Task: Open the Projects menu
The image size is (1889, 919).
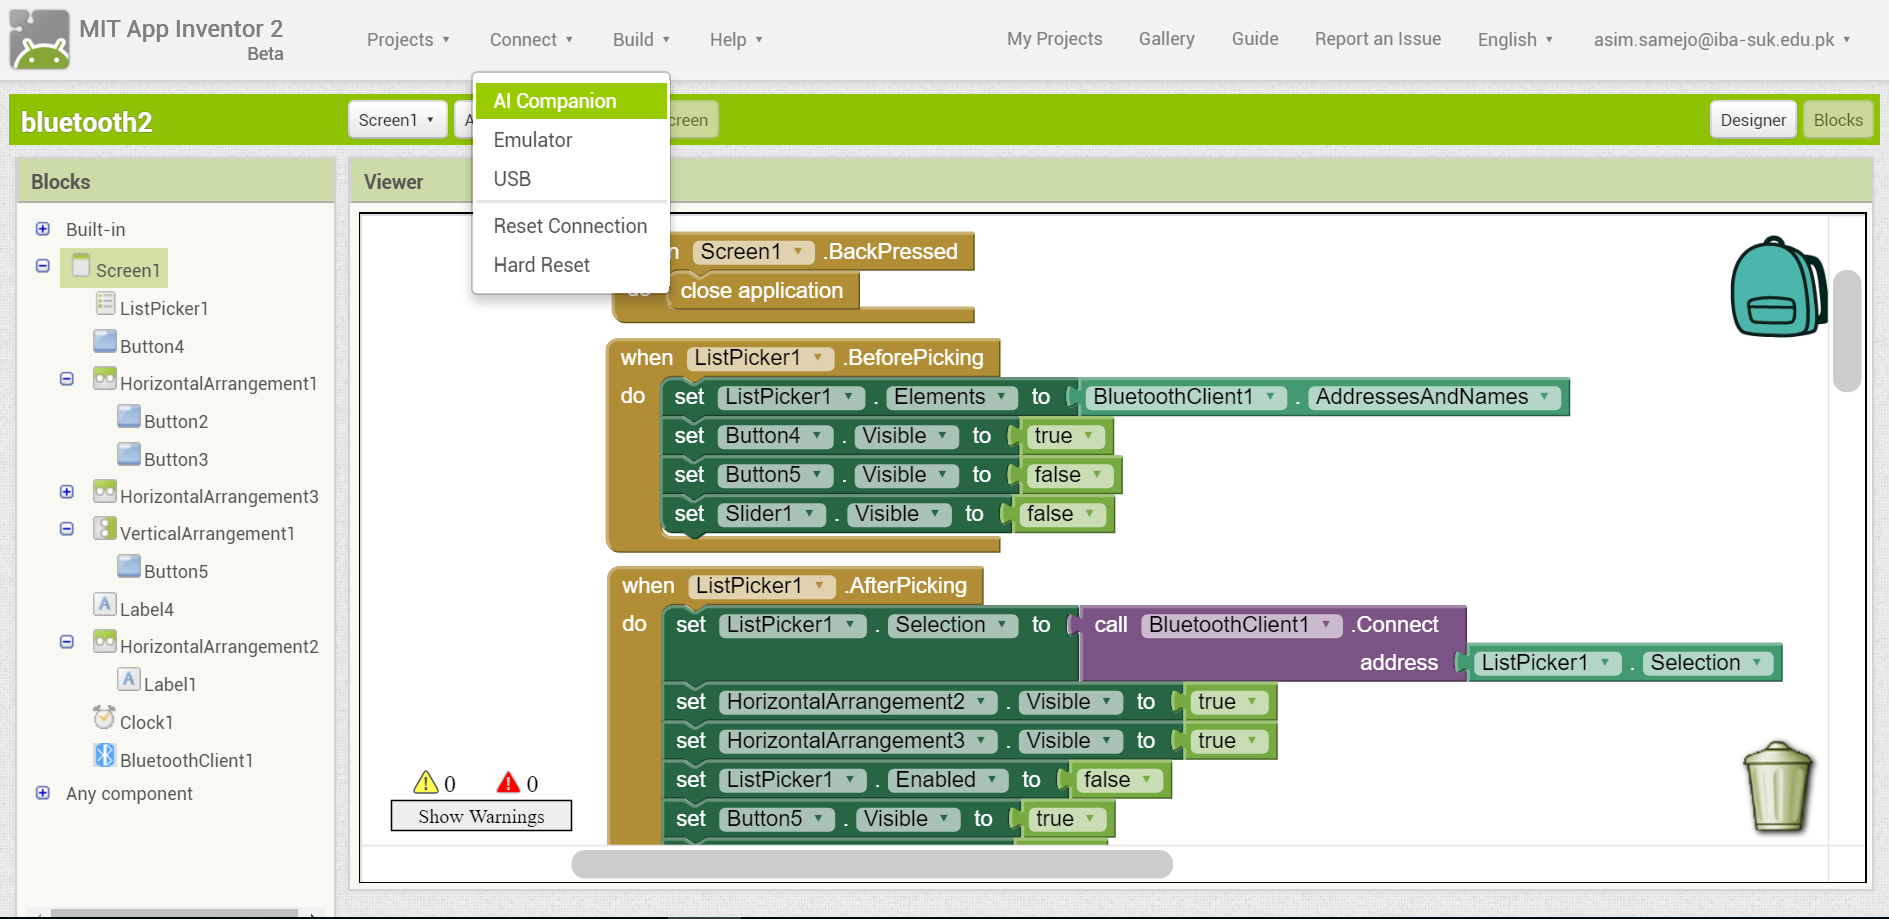Action: 408,40
